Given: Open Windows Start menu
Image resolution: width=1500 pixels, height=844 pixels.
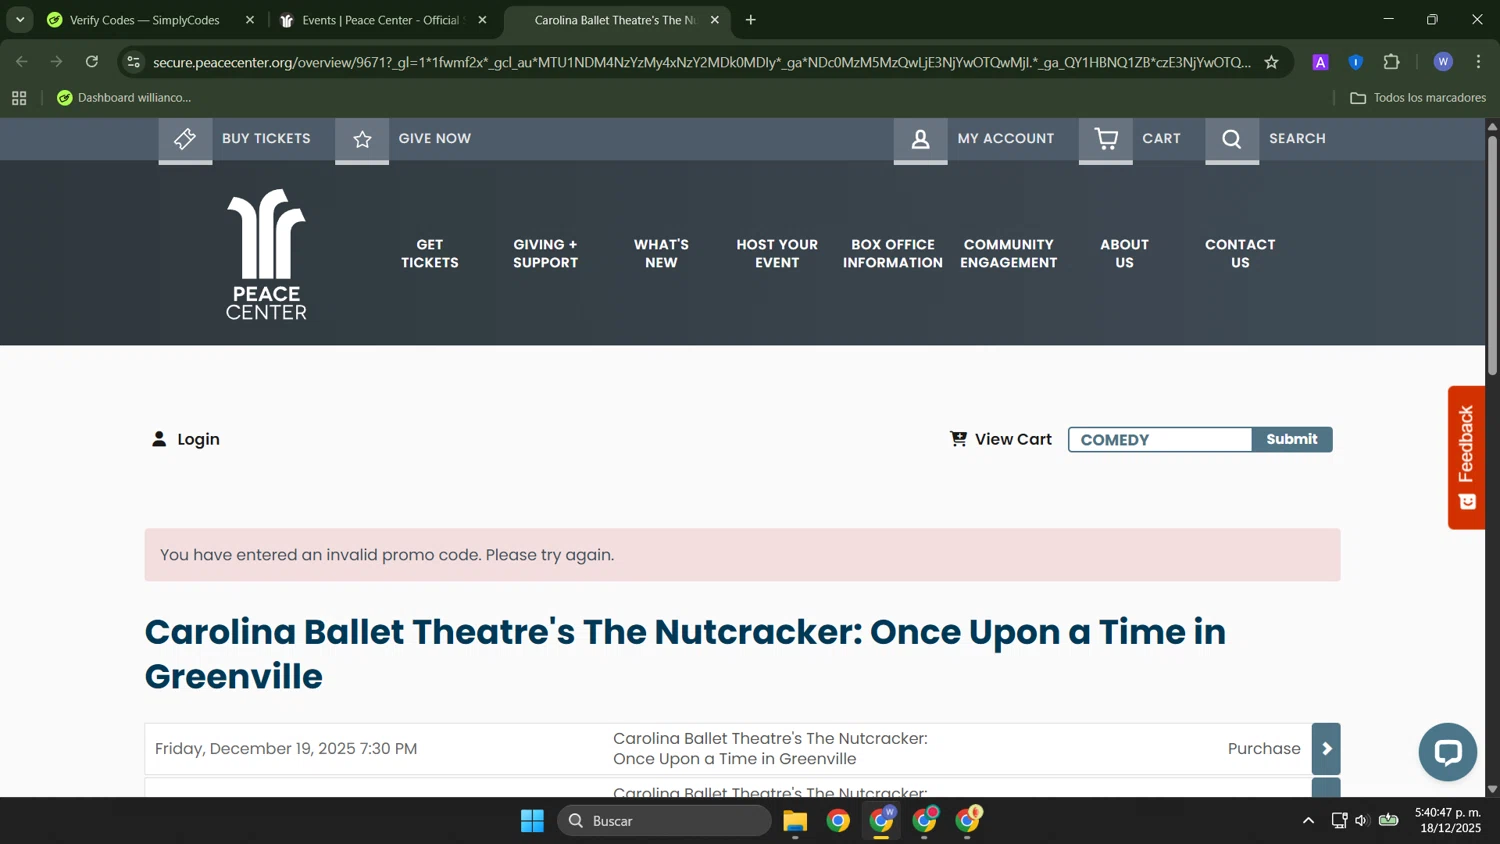Looking at the screenshot, I should [532, 821].
